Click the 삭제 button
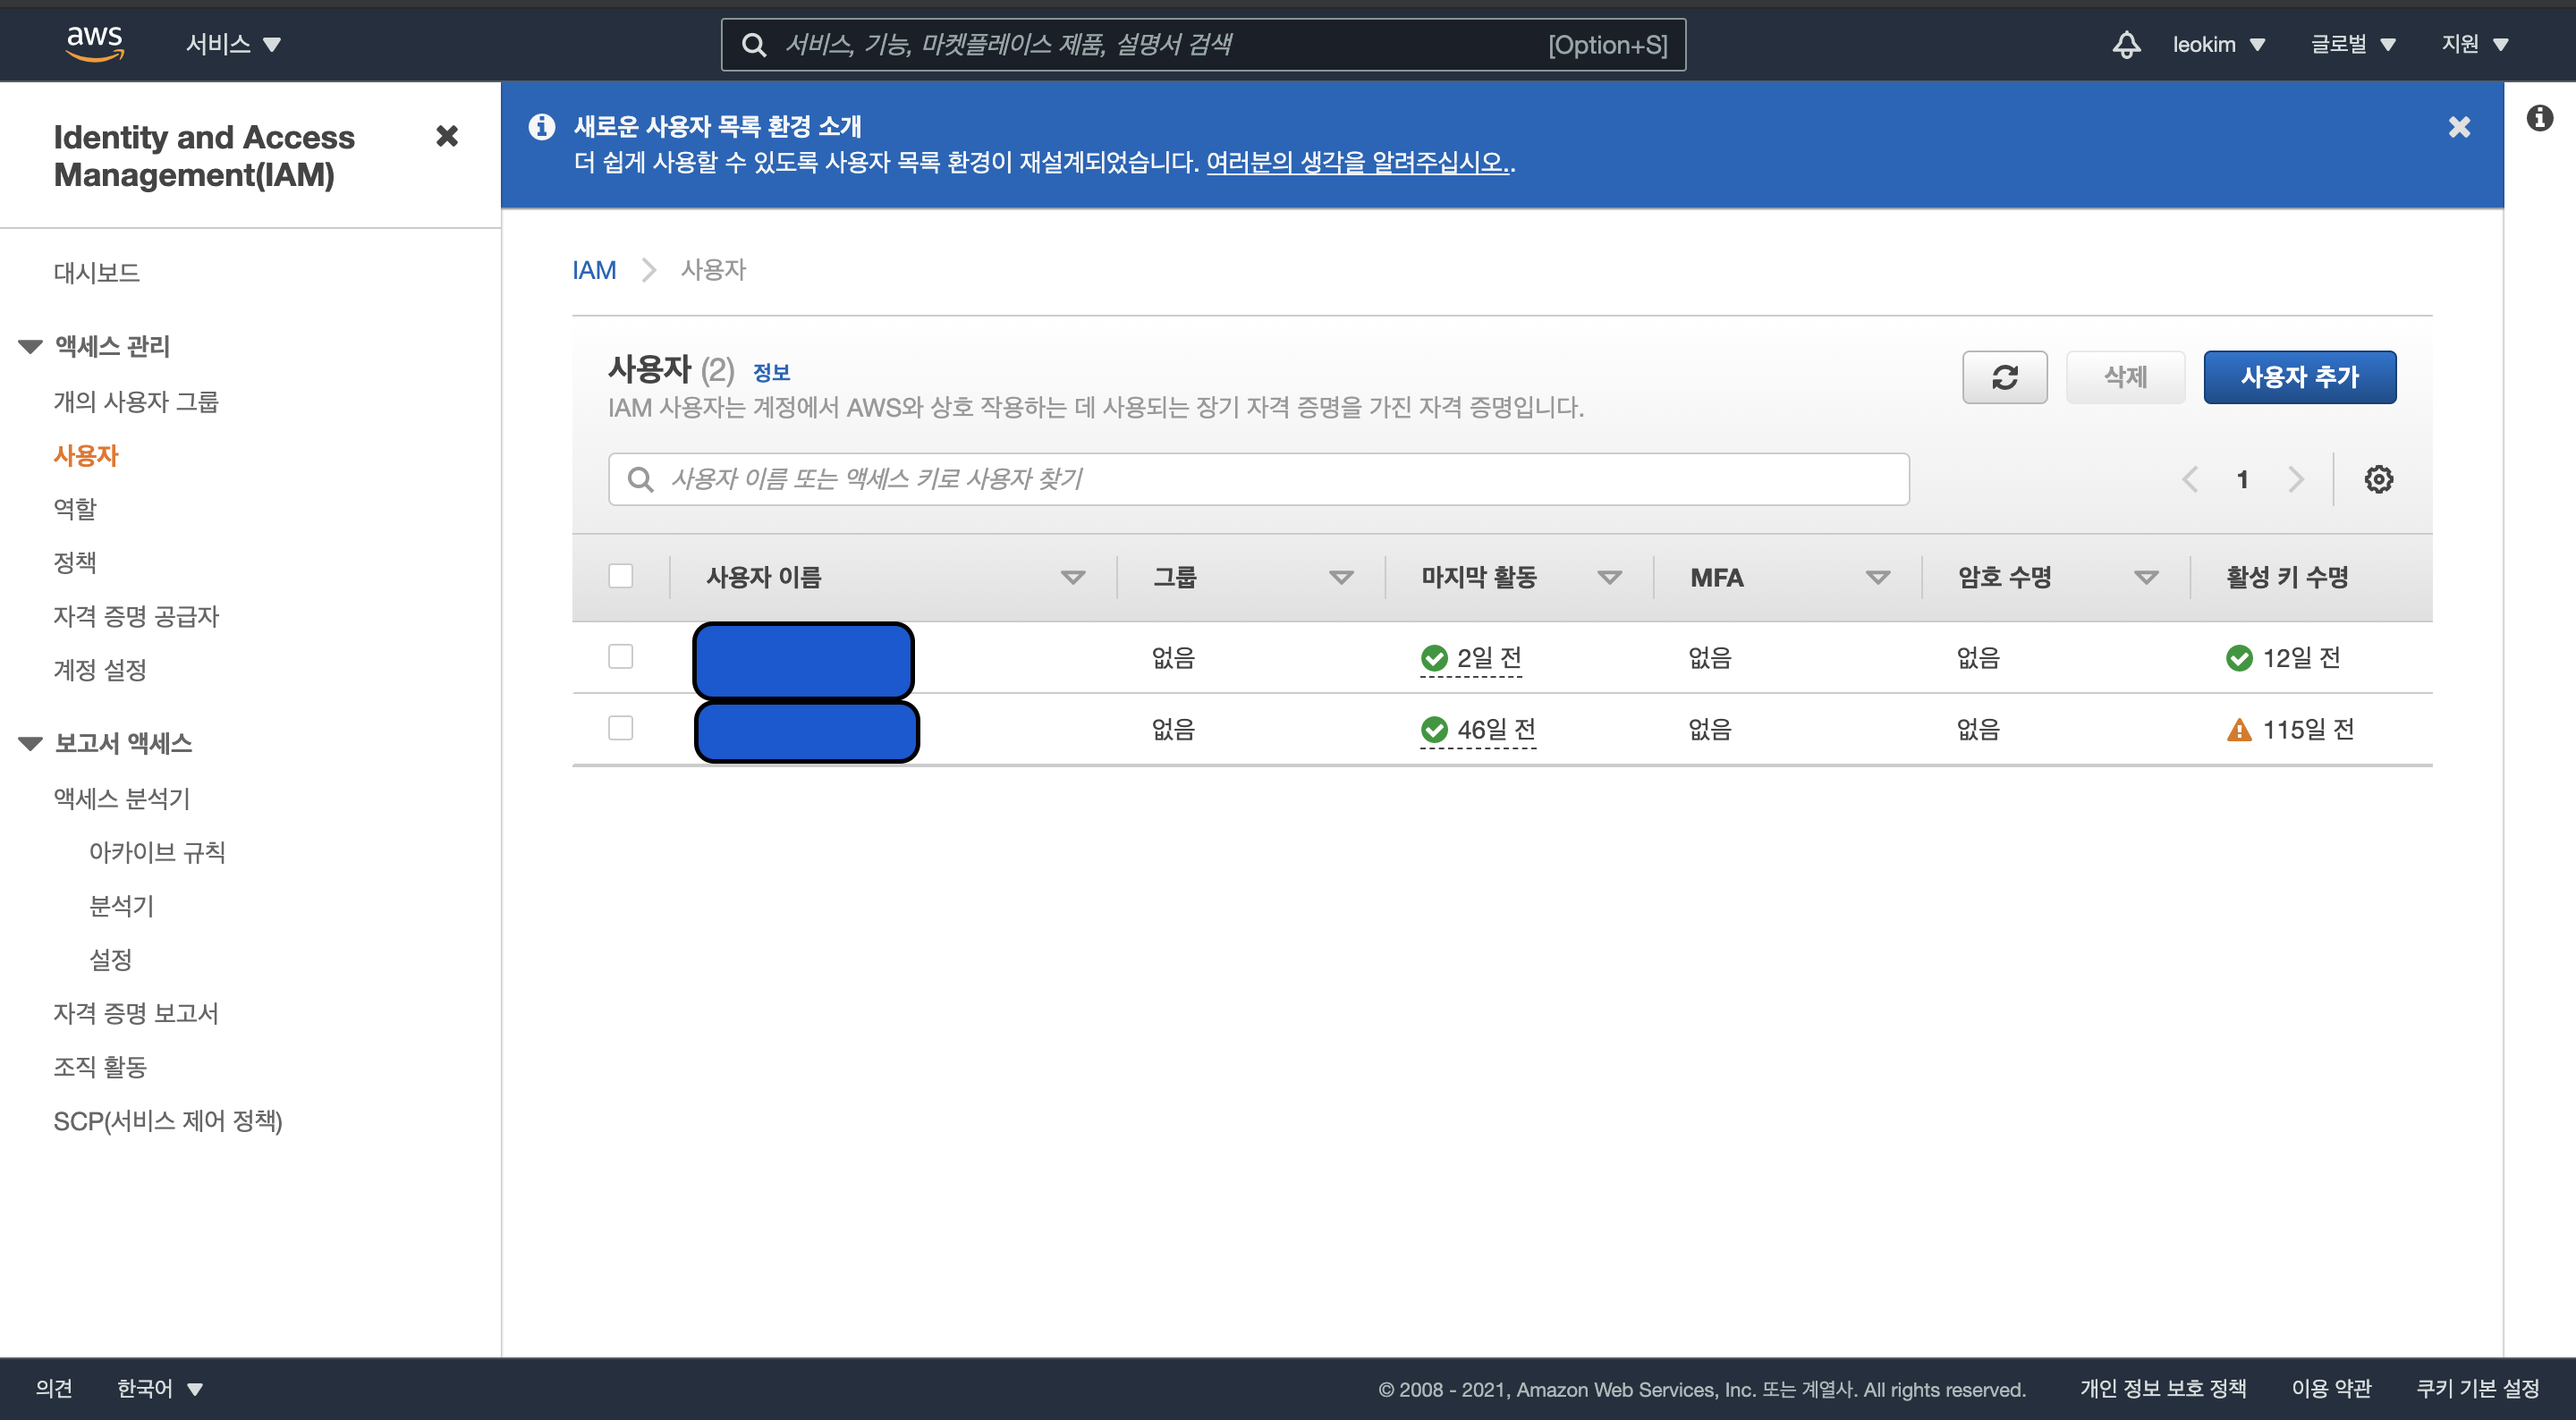Image resolution: width=2576 pixels, height=1420 pixels. coord(2125,377)
